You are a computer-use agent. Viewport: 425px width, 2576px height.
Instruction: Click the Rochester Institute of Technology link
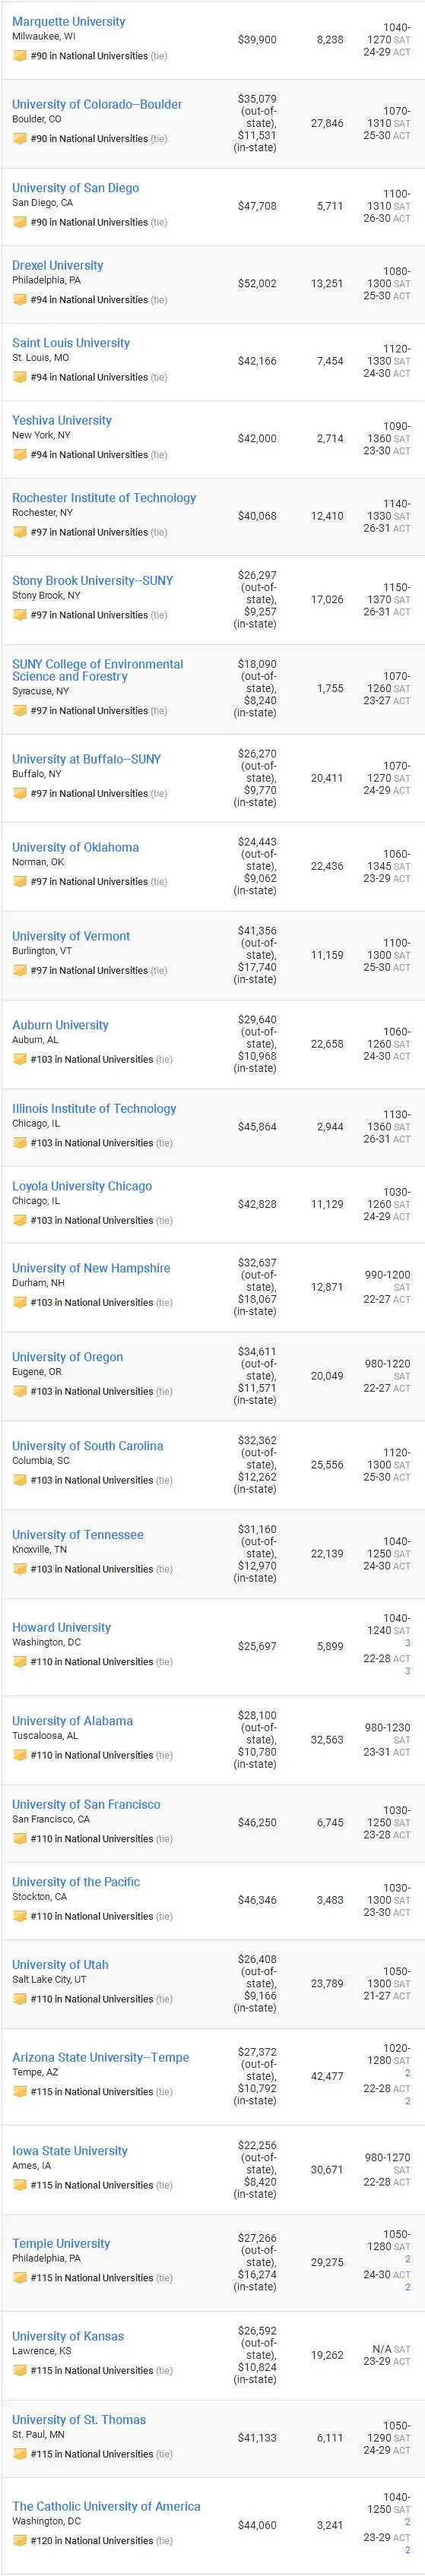click(x=104, y=498)
